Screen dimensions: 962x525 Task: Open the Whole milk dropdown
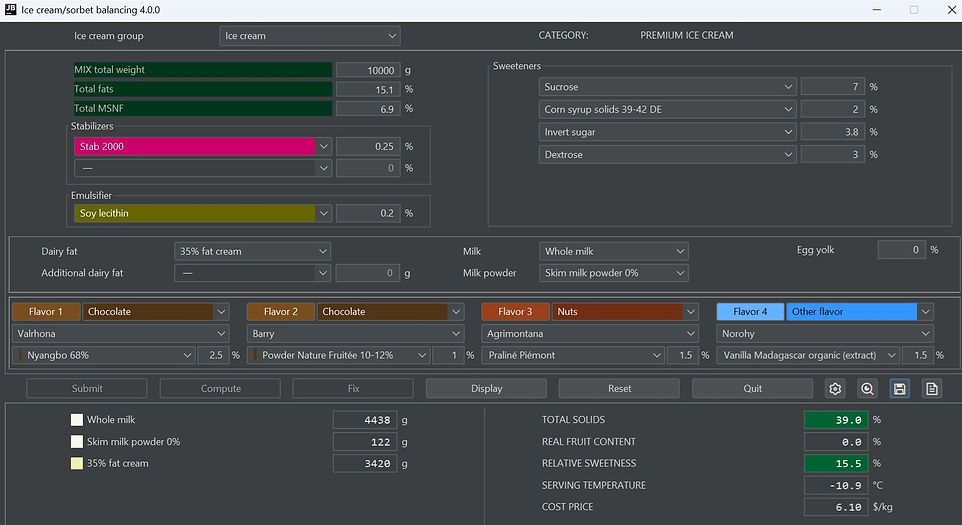pyautogui.click(x=614, y=251)
